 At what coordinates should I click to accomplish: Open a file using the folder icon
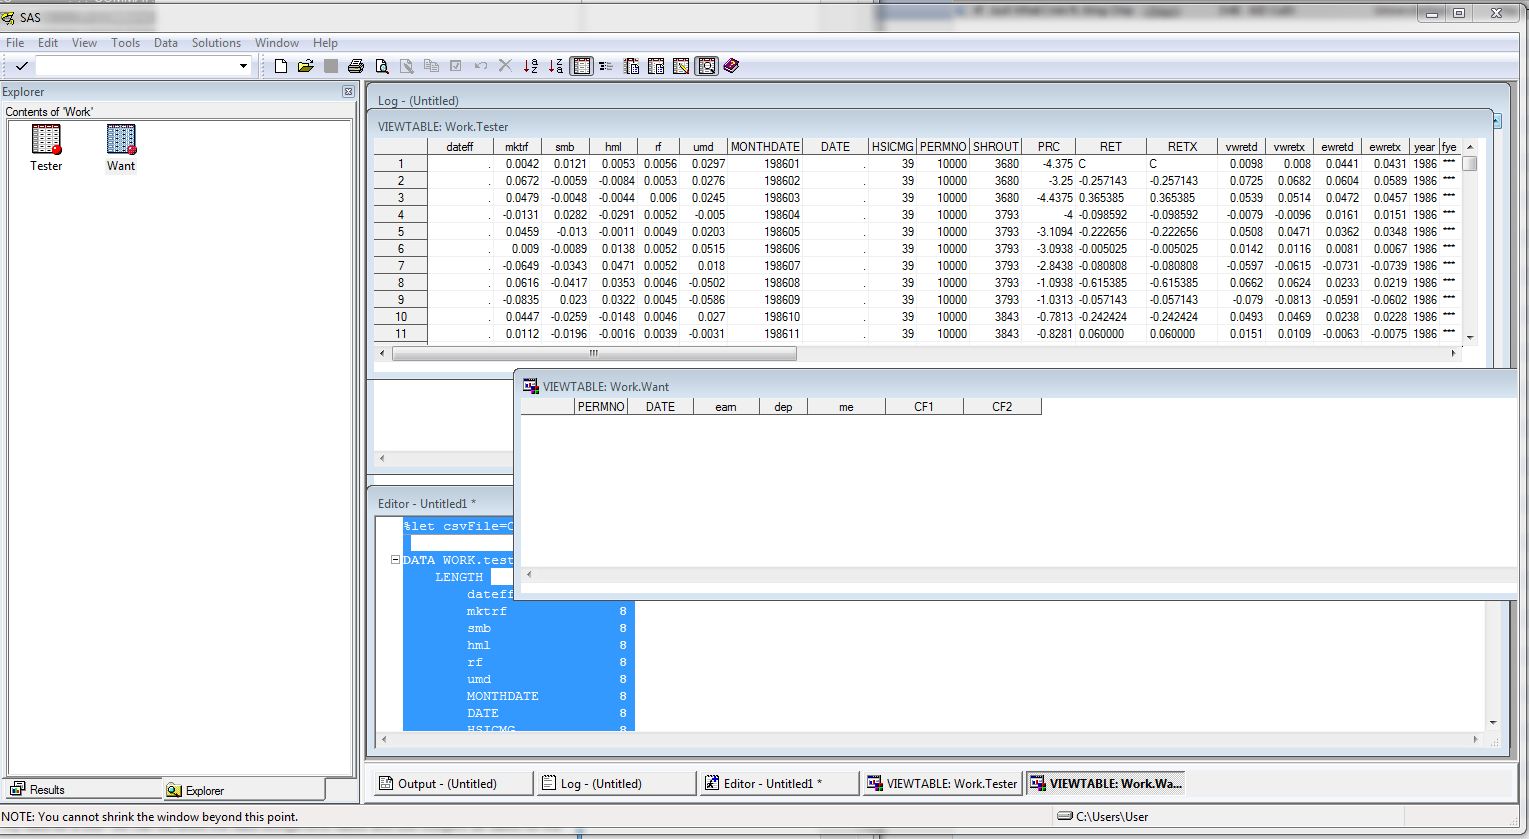[306, 66]
